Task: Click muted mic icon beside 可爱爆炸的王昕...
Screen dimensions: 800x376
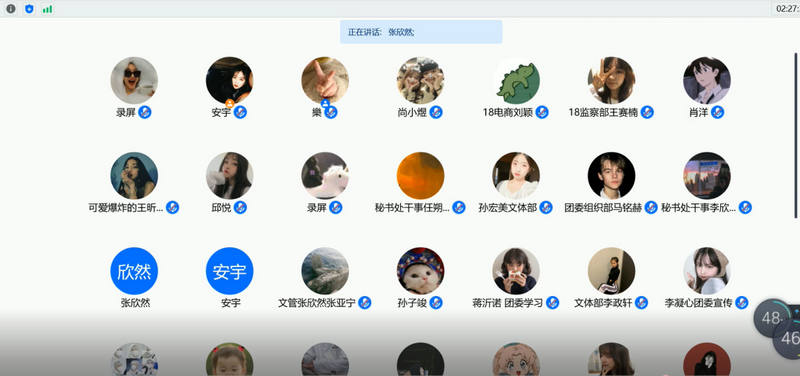Action: pos(172,208)
